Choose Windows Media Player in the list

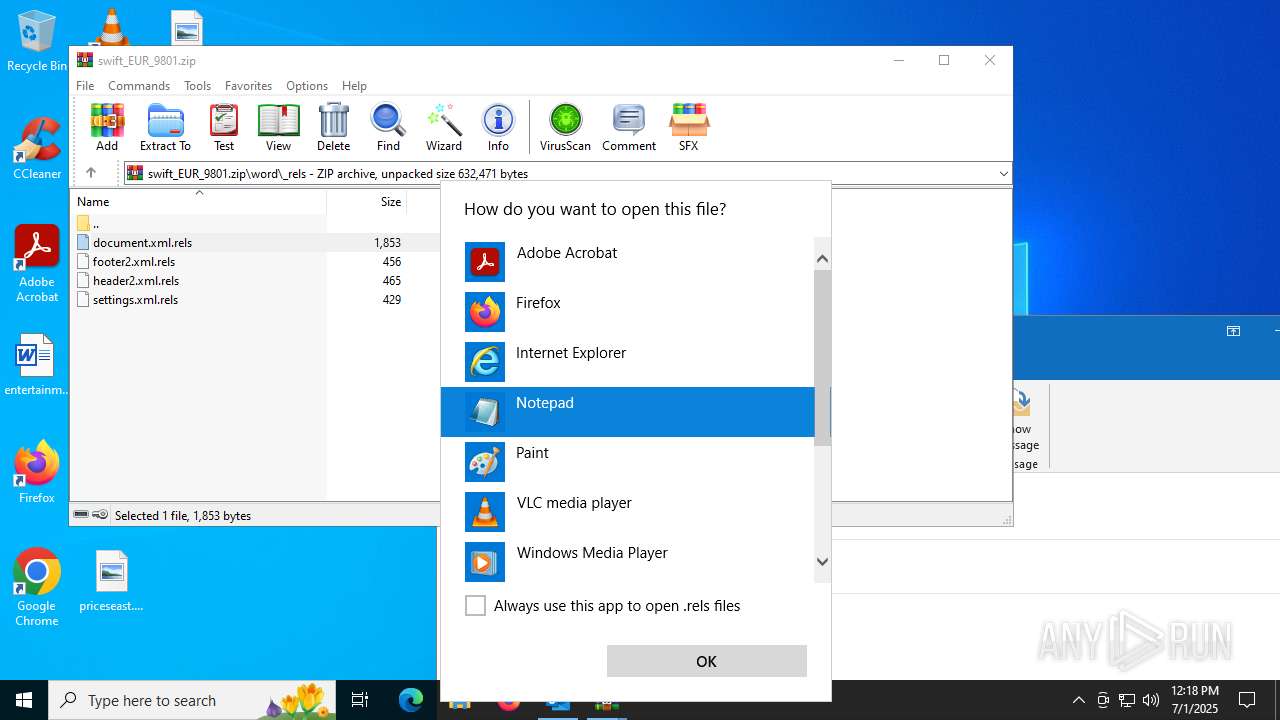(x=628, y=562)
